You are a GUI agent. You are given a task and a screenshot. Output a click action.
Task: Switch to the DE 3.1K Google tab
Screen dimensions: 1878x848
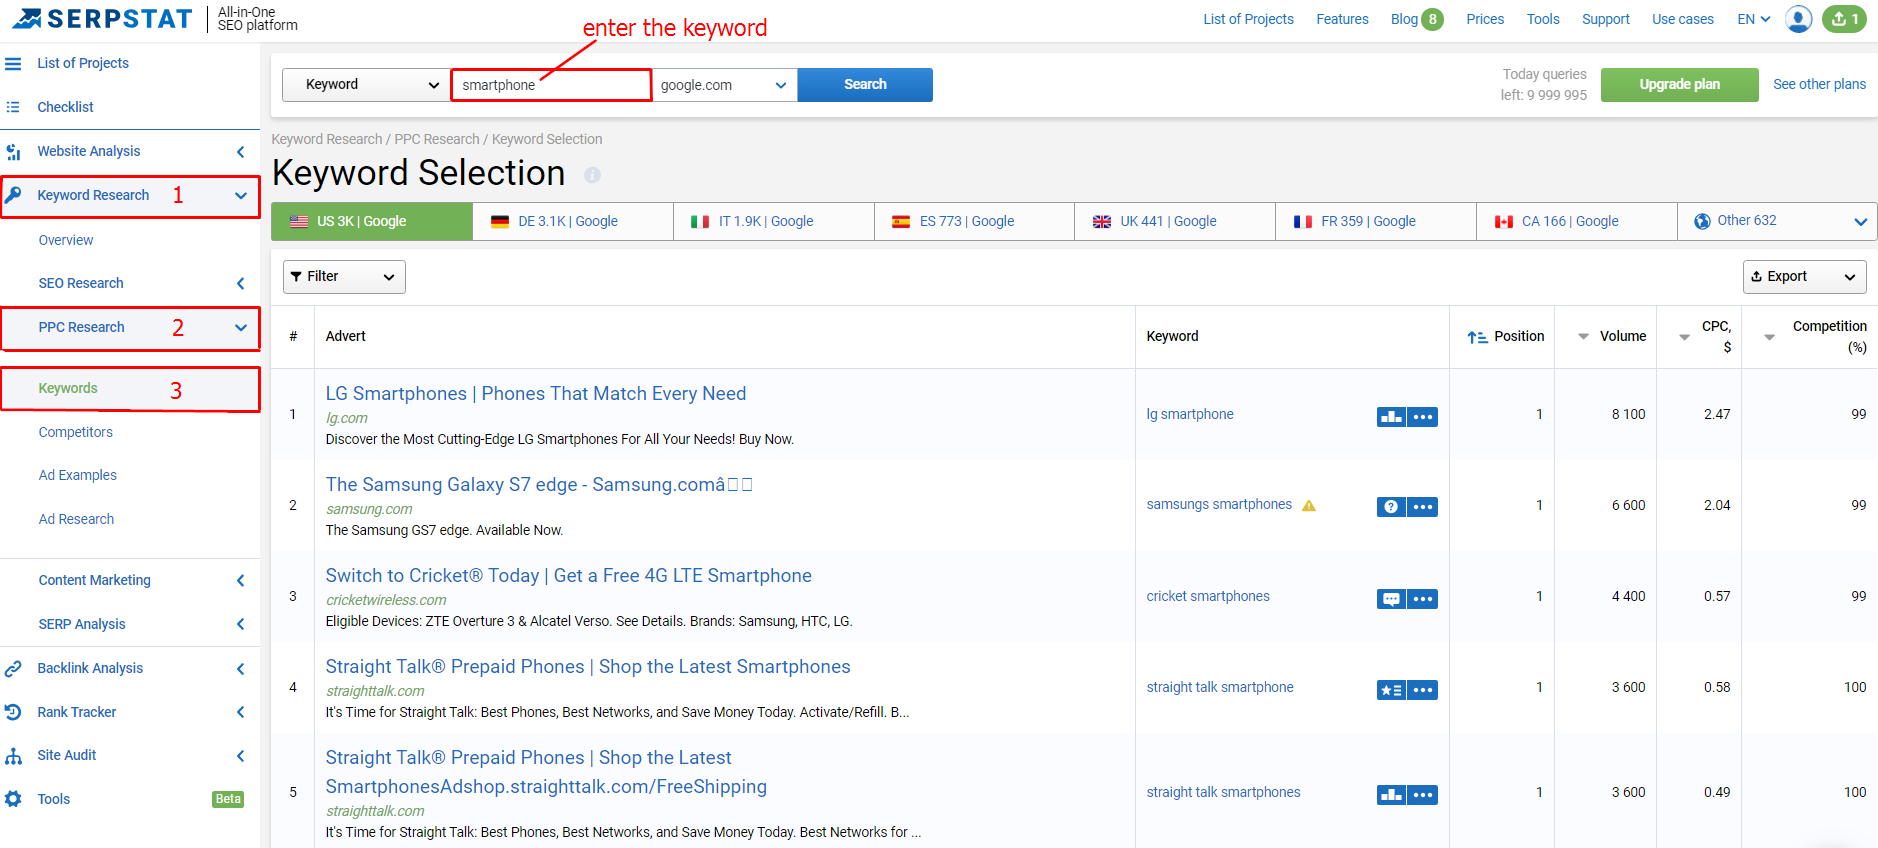[x=573, y=221]
